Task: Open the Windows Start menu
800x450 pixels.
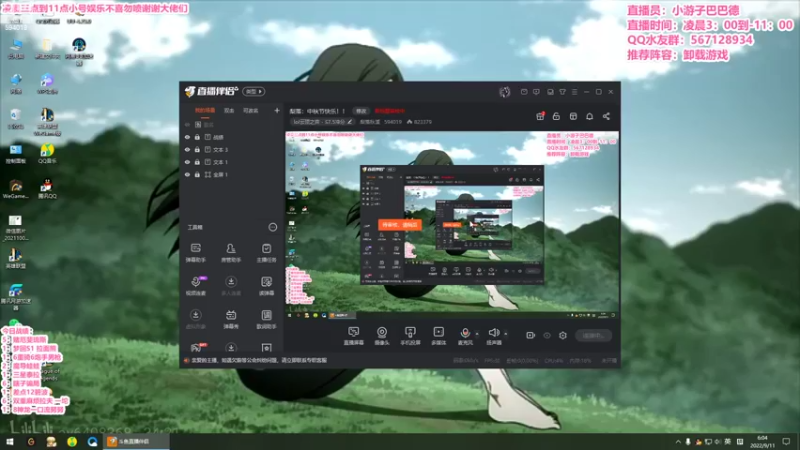Action: 10,442
